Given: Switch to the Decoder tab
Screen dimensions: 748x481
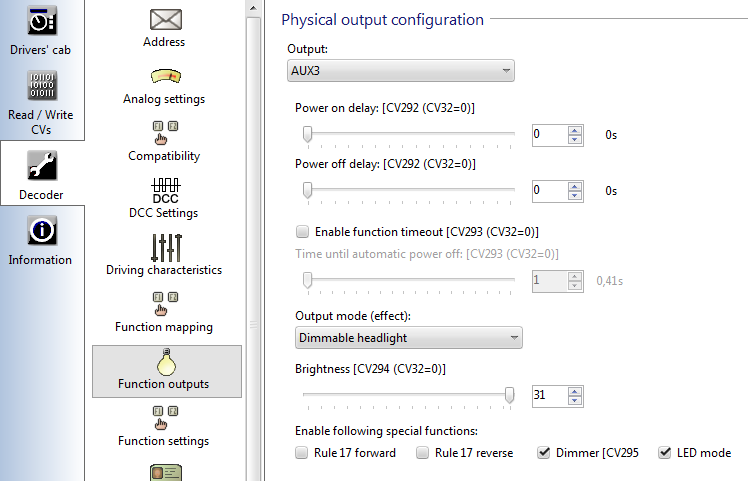Looking at the screenshot, I should [42, 174].
